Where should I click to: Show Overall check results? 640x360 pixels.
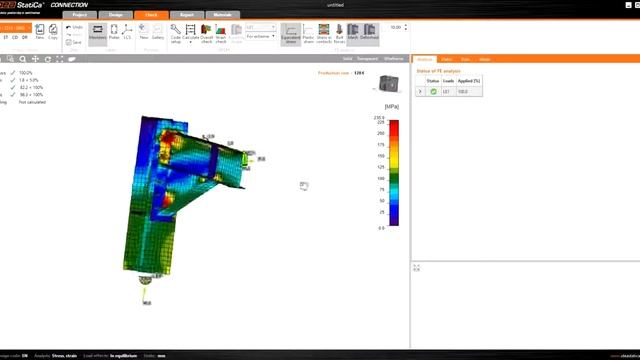[x=207, y=33]
